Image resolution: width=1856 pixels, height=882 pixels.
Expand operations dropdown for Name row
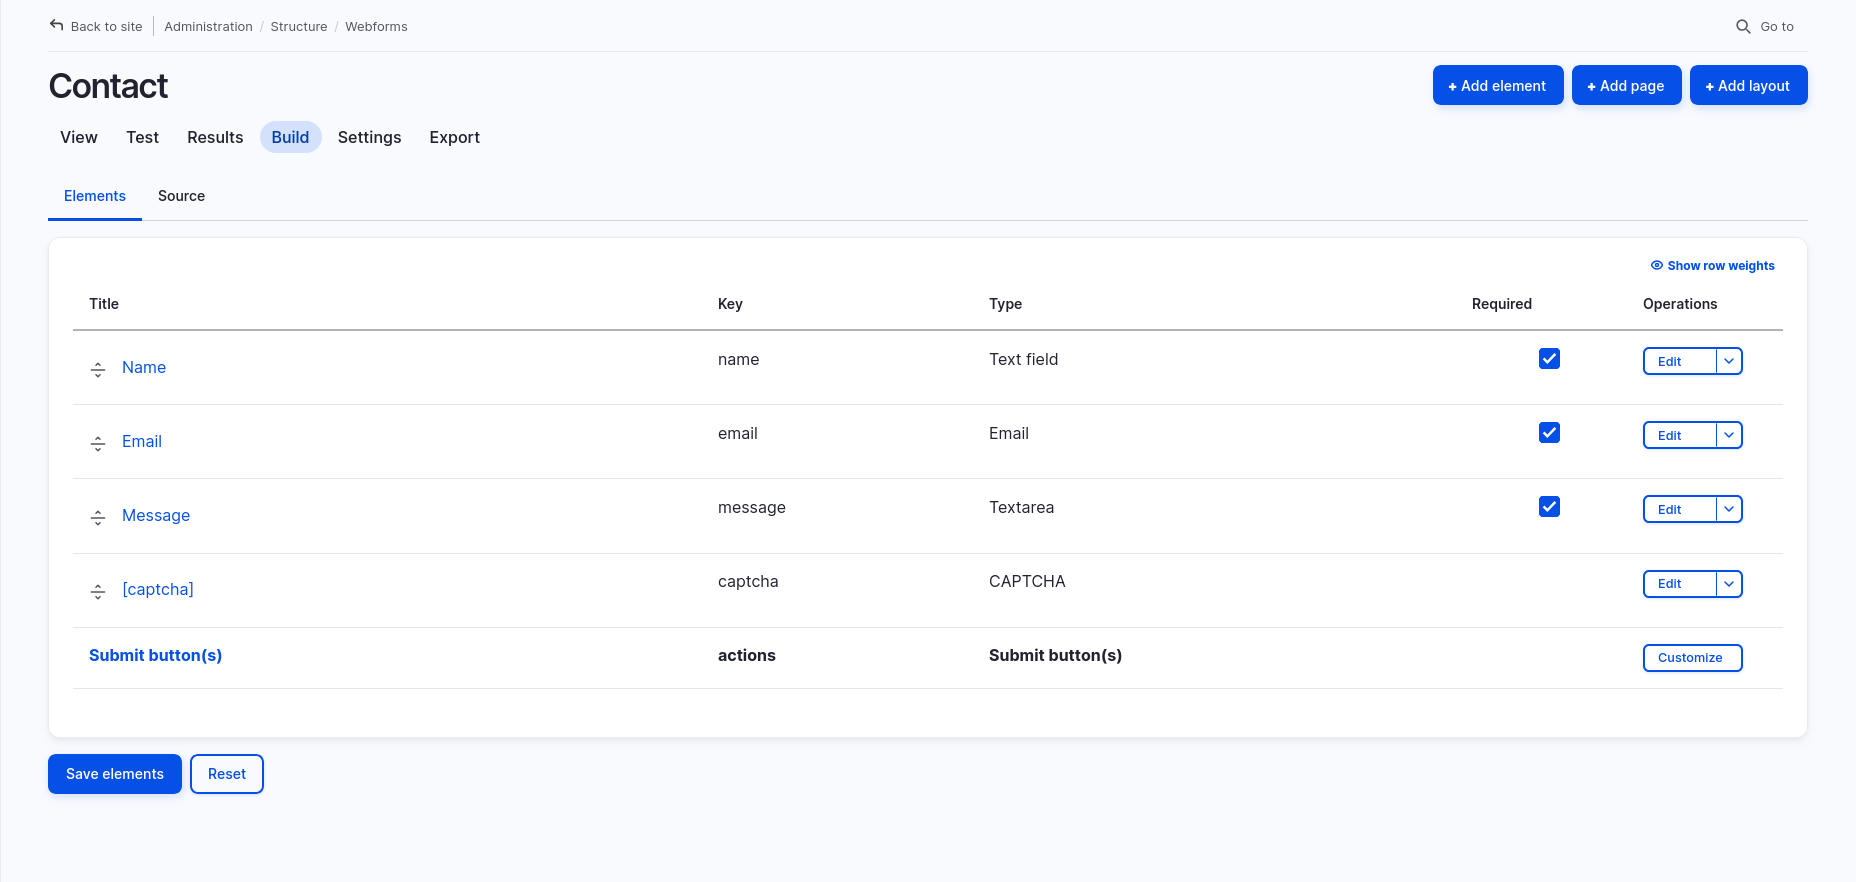(x=1729, y=361)
